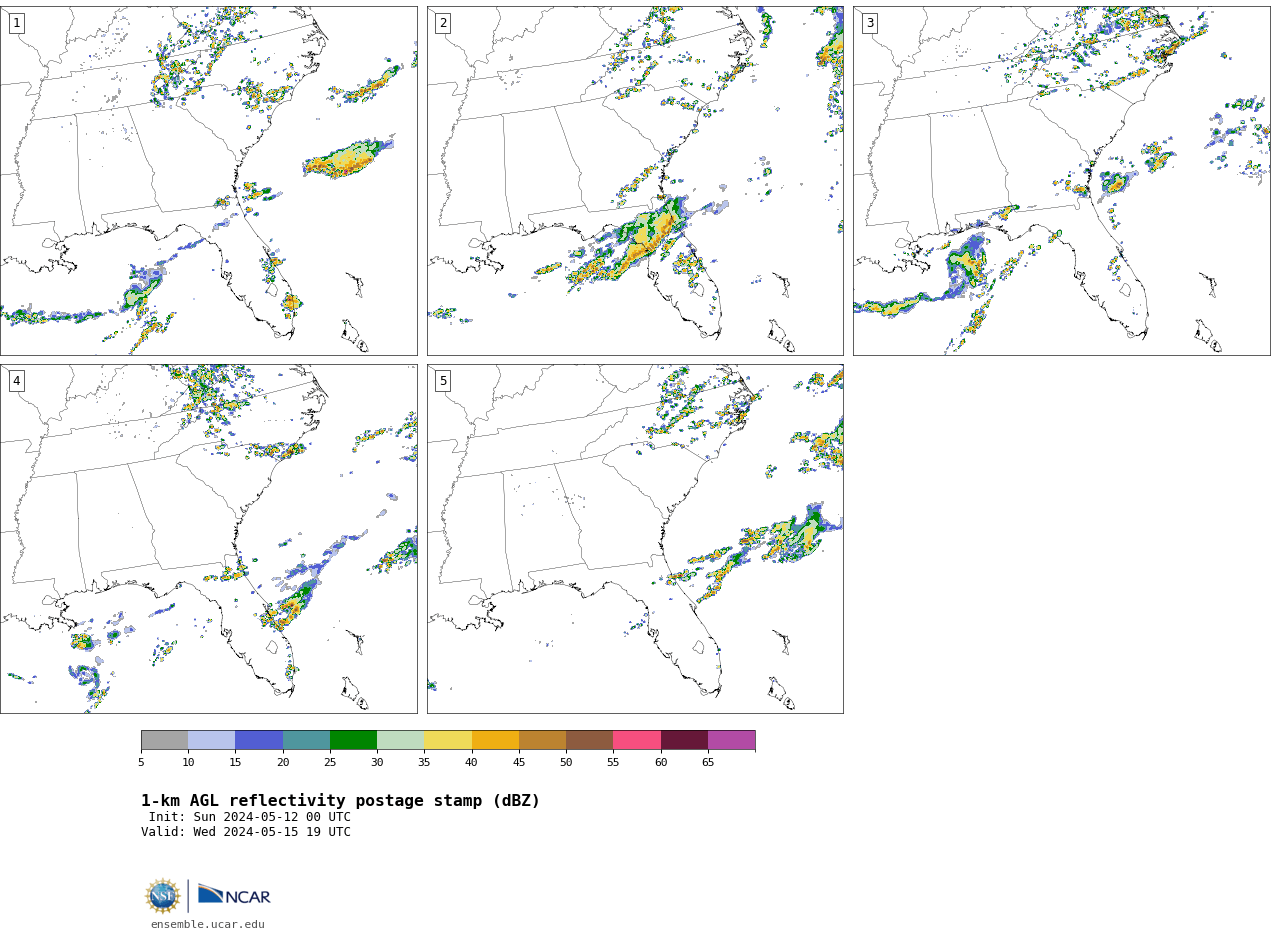Image resolution: width=1280 pixels, height=936 pixels.
Task: Open ensemble member 5 reflectivity map
Action: 635,539
